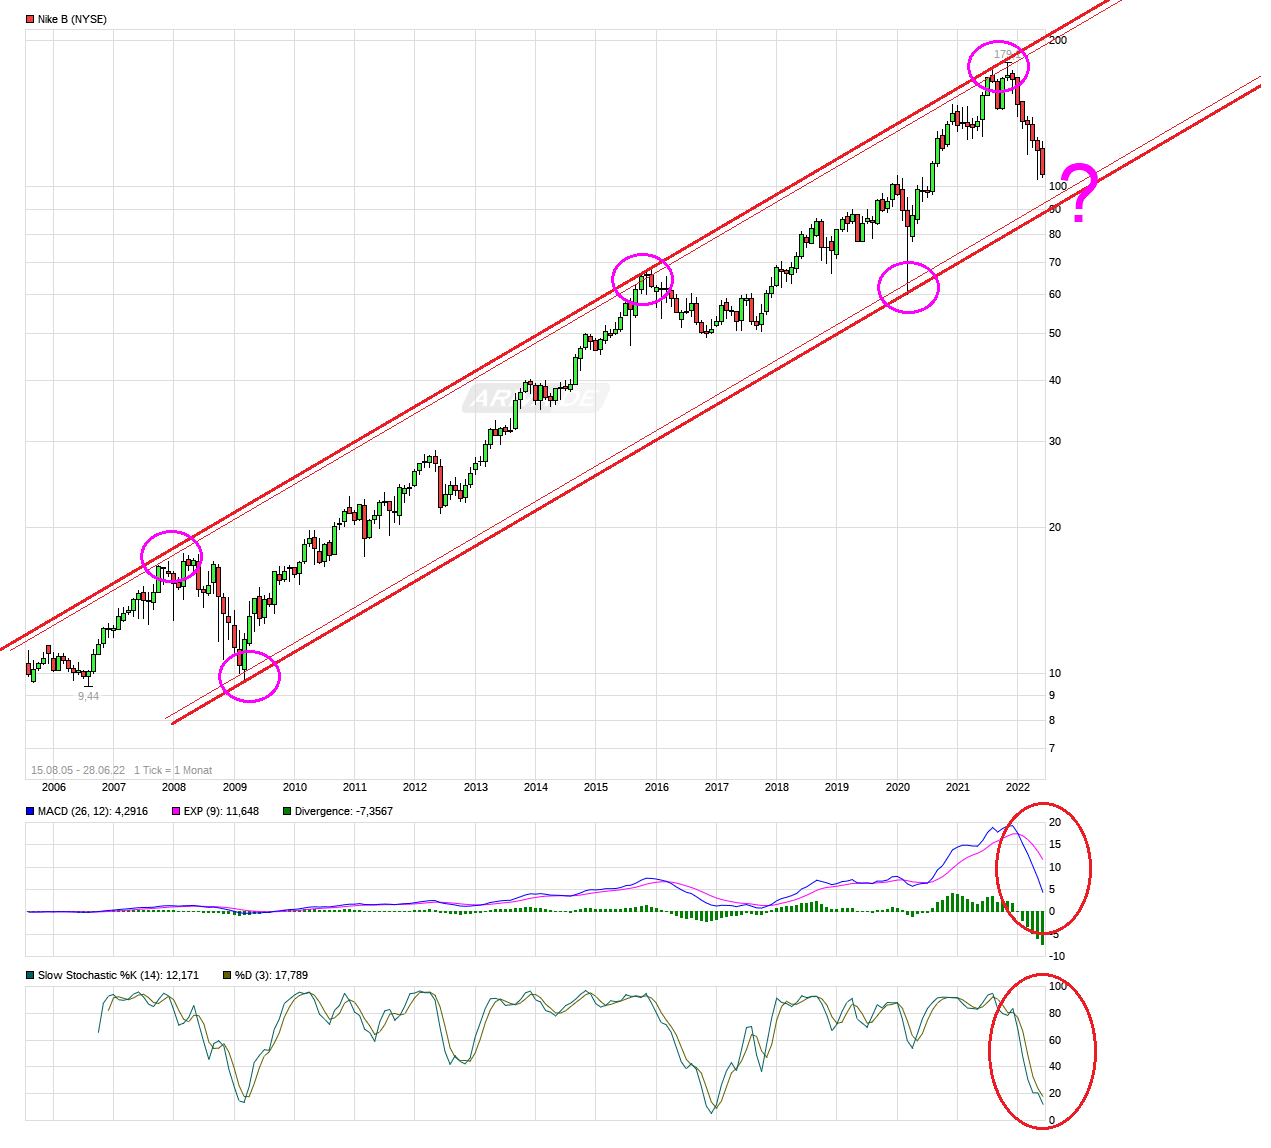
Task: Click the 2022 year axis label
Action: coord(1019,787)
